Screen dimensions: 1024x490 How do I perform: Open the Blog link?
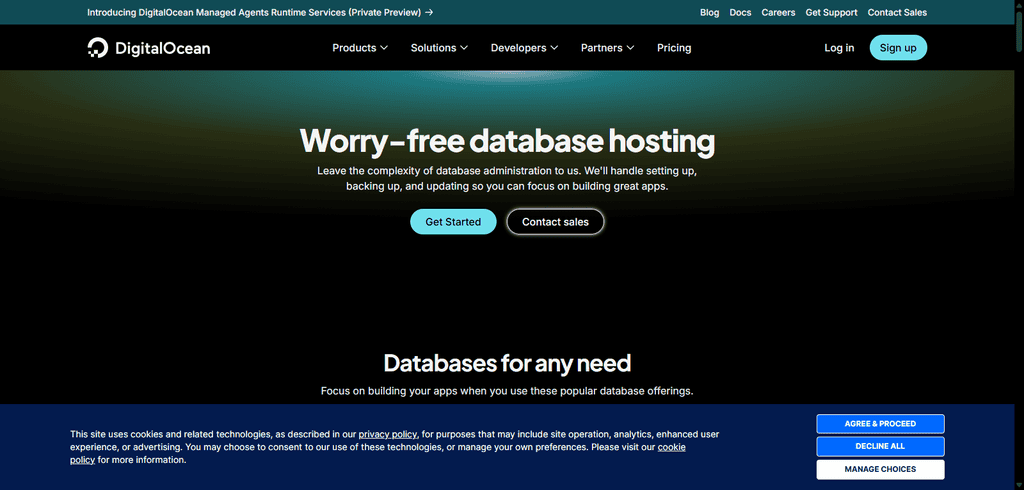pyautogui.click(x=709, y=12)
